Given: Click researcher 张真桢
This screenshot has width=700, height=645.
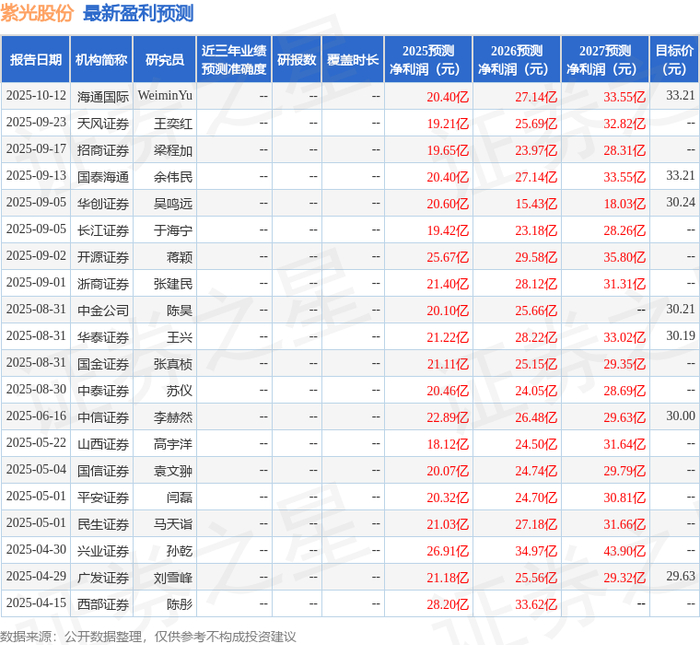Looking at the screenshot, I should coord(173,364).
